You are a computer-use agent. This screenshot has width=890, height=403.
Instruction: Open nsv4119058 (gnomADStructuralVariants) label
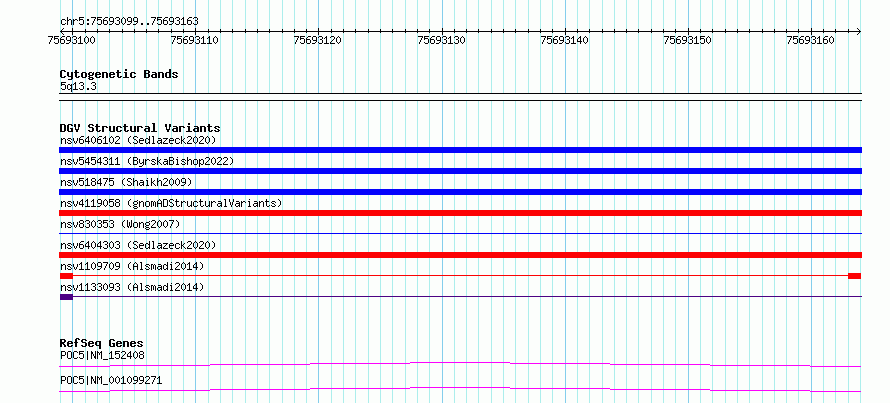pyautogui.click(x=171, y=203)
